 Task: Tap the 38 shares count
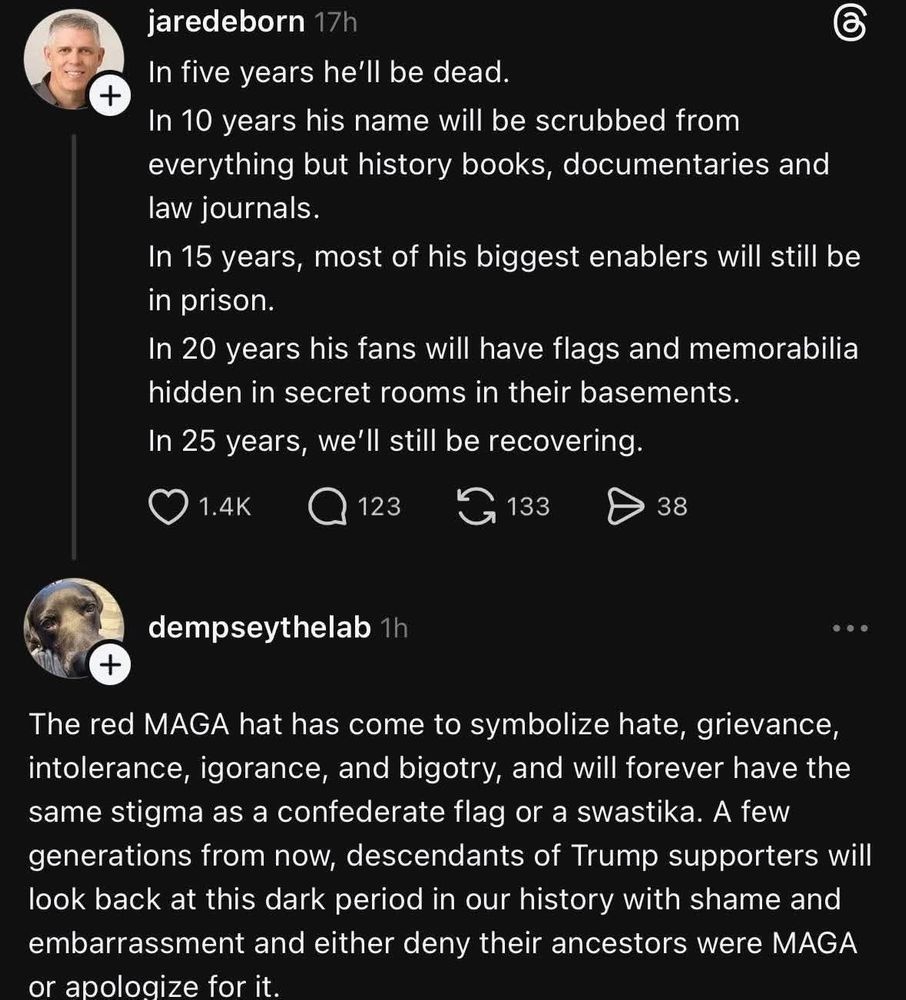pos(673,507)
